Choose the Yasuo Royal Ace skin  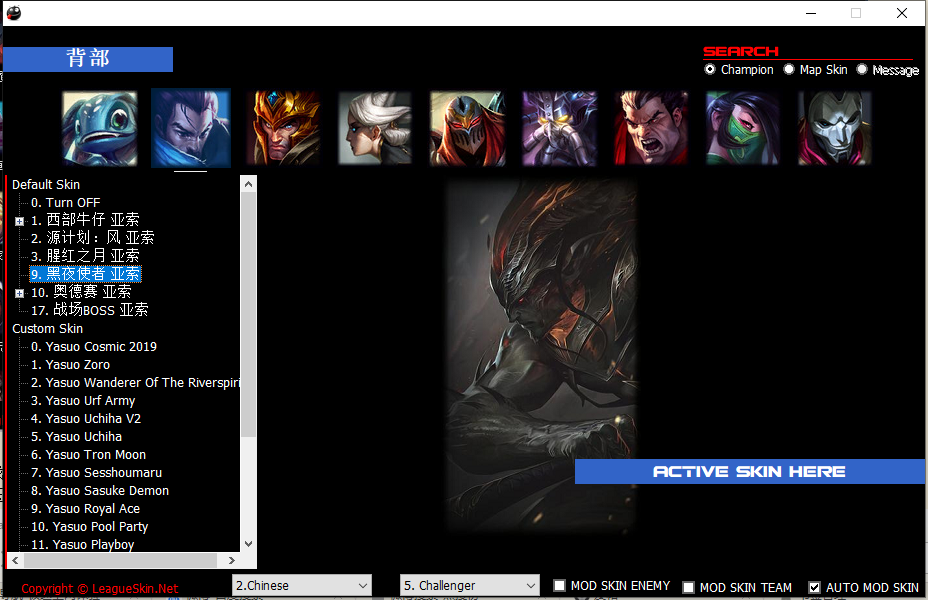(85, 509)
